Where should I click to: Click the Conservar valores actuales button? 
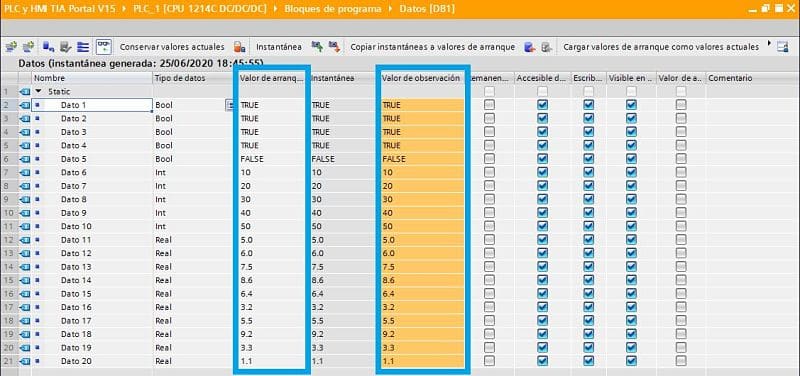point(172,47)
